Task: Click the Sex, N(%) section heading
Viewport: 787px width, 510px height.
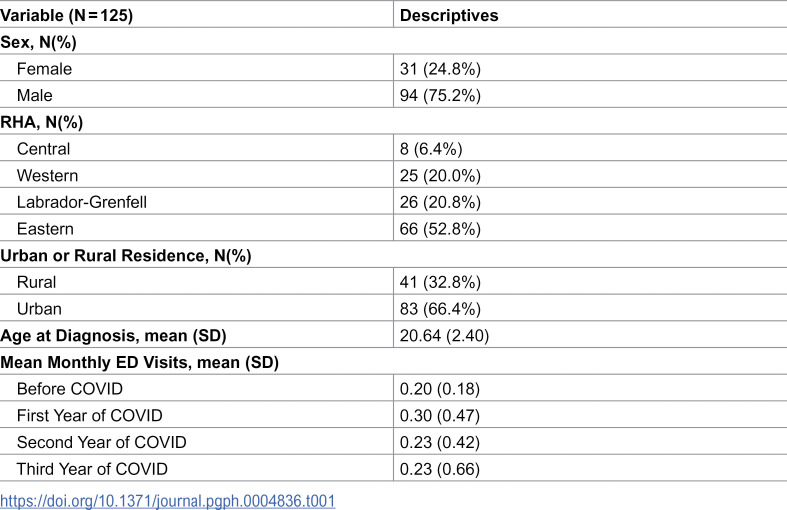Action: pos(39,42)
